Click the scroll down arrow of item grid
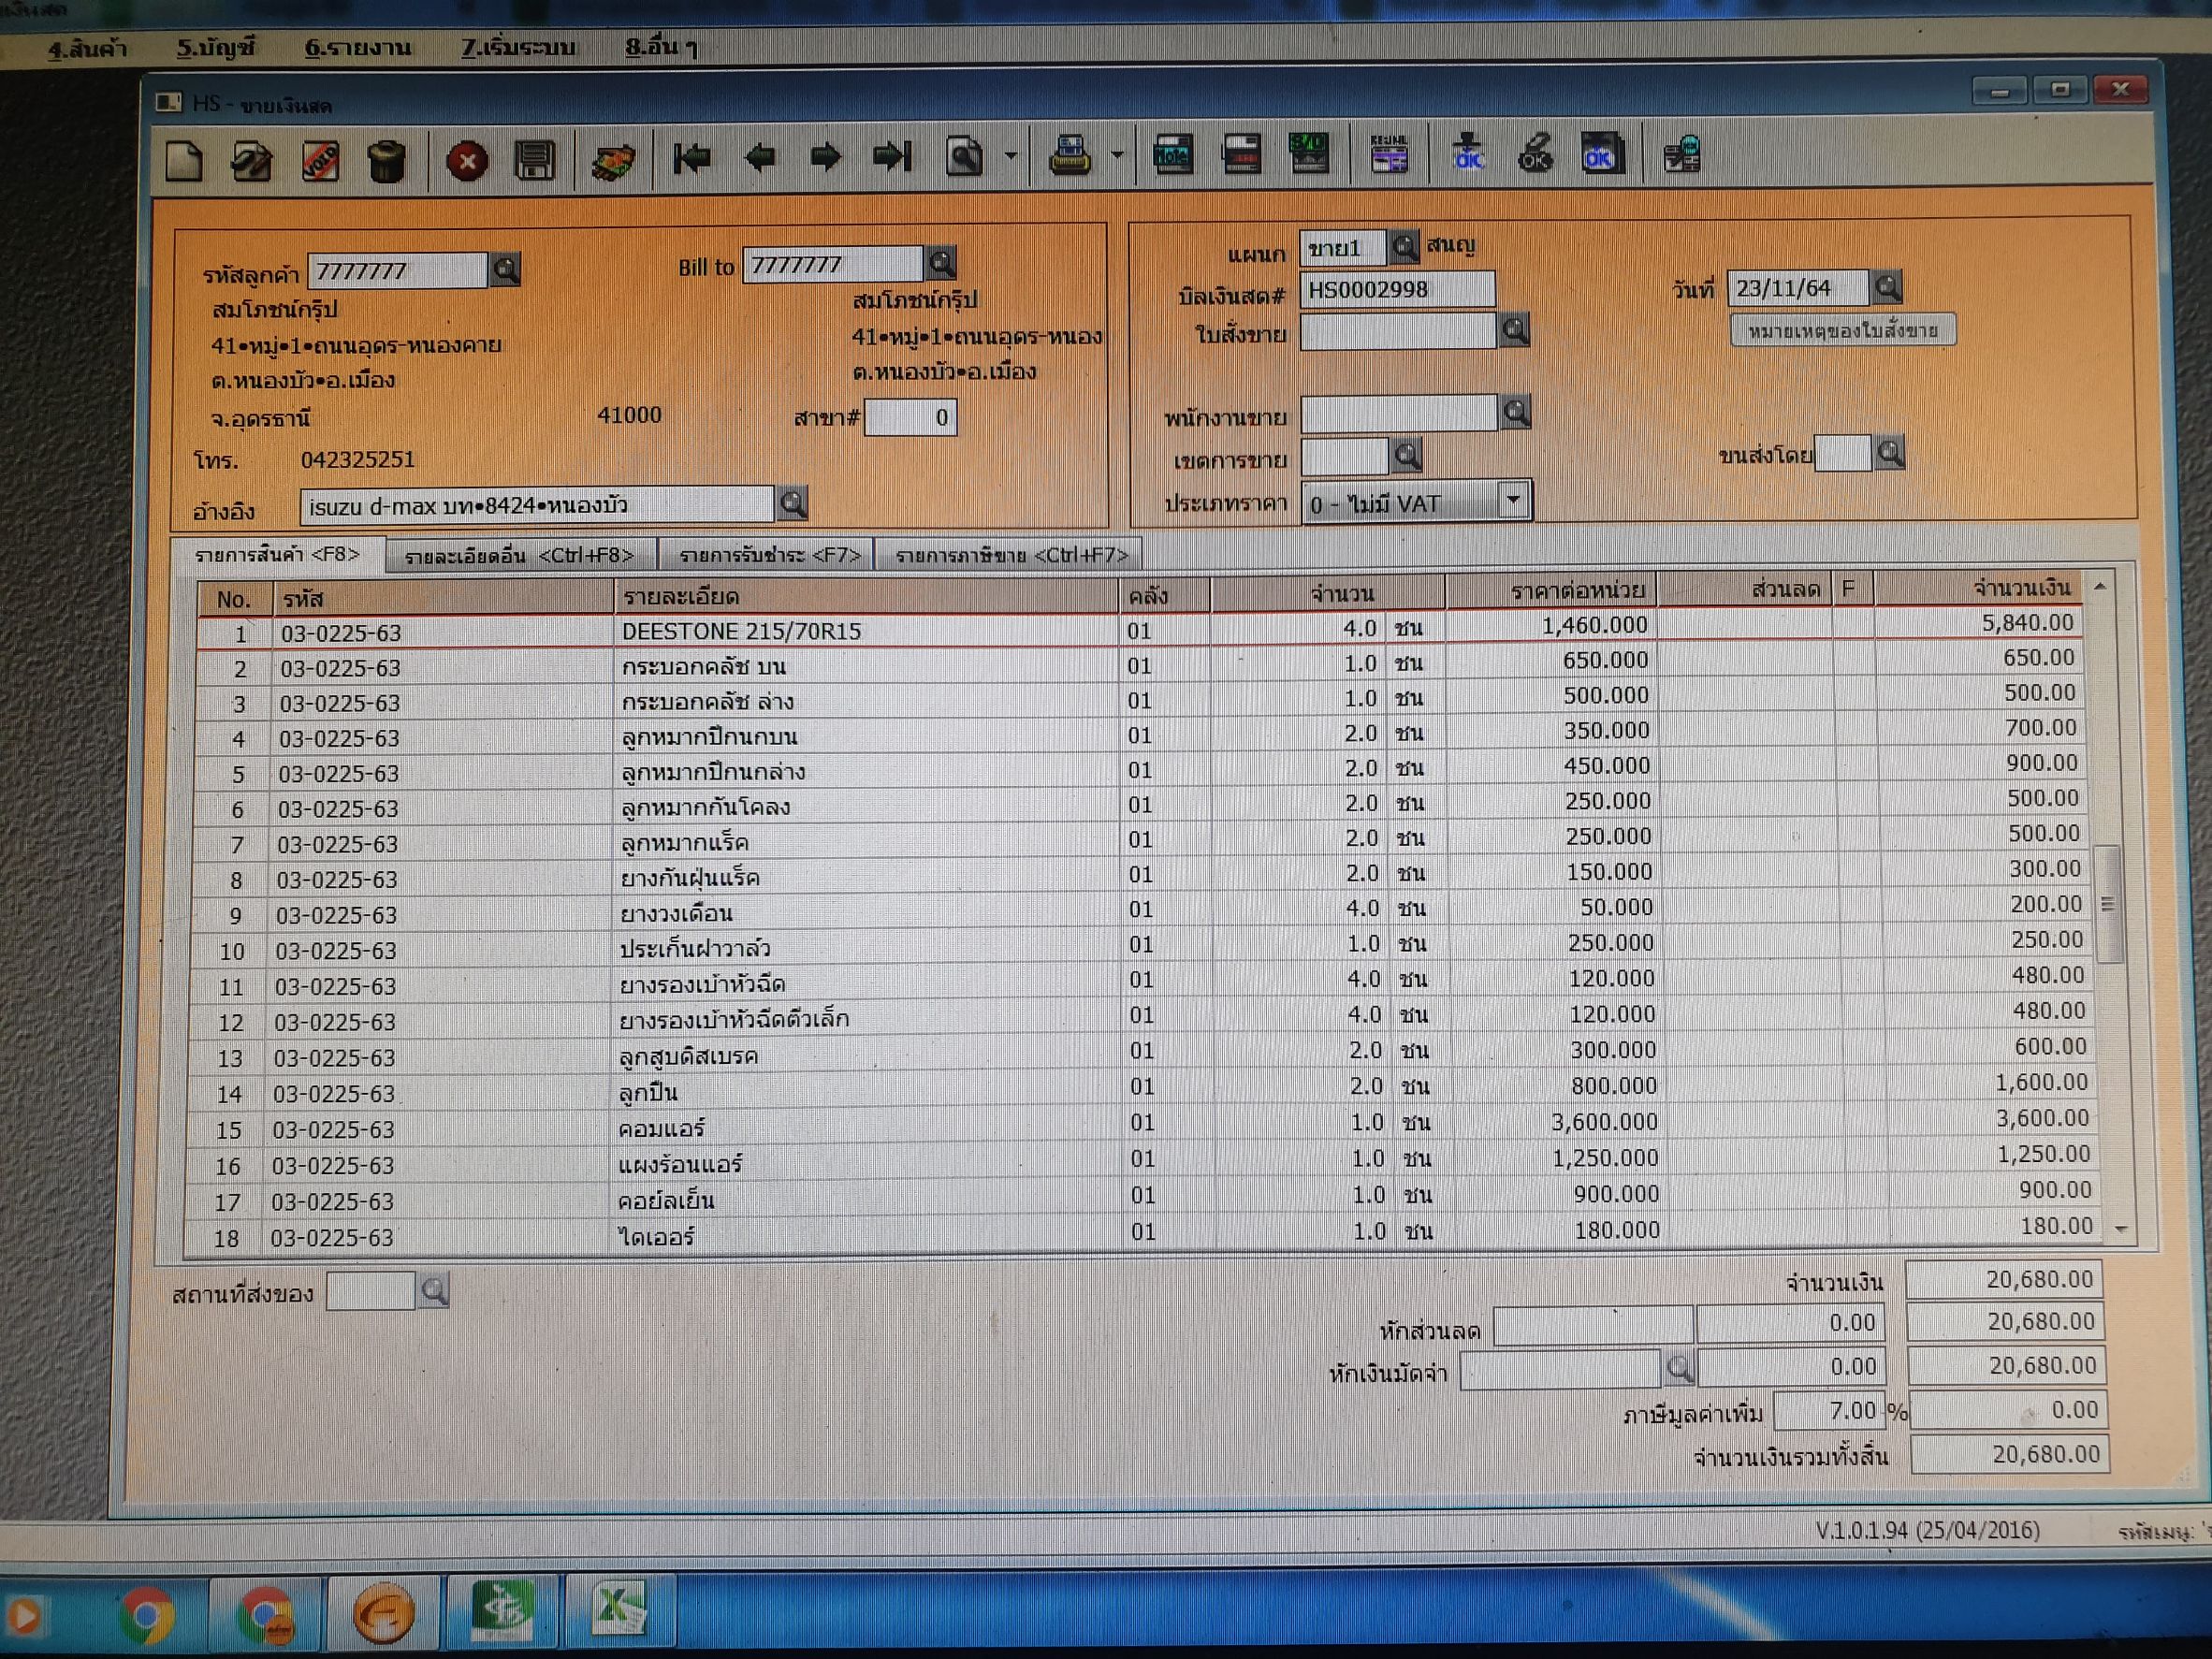The image size is (2212, 1659). pyautogui.click(x=2121, y=1229)
